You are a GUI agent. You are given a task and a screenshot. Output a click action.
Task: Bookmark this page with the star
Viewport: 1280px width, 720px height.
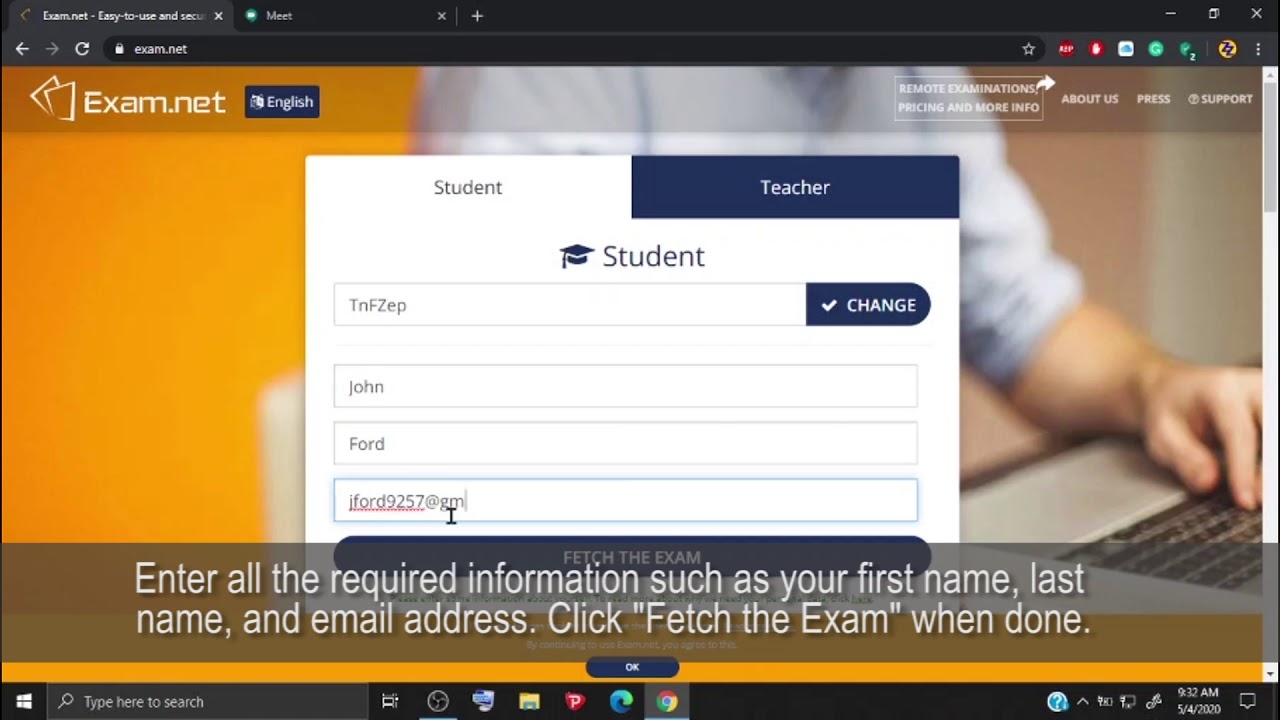pos(1028,48)
